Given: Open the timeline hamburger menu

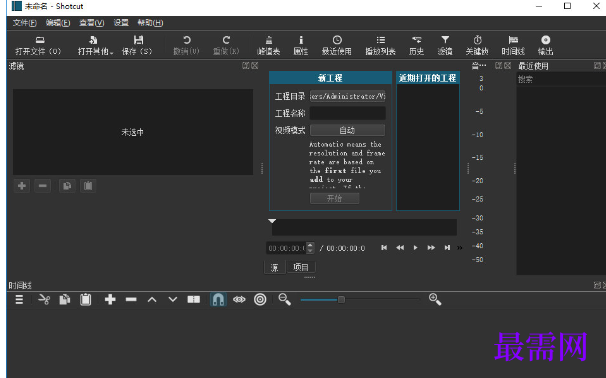Looking at the screenshot, I should (19, 300).
